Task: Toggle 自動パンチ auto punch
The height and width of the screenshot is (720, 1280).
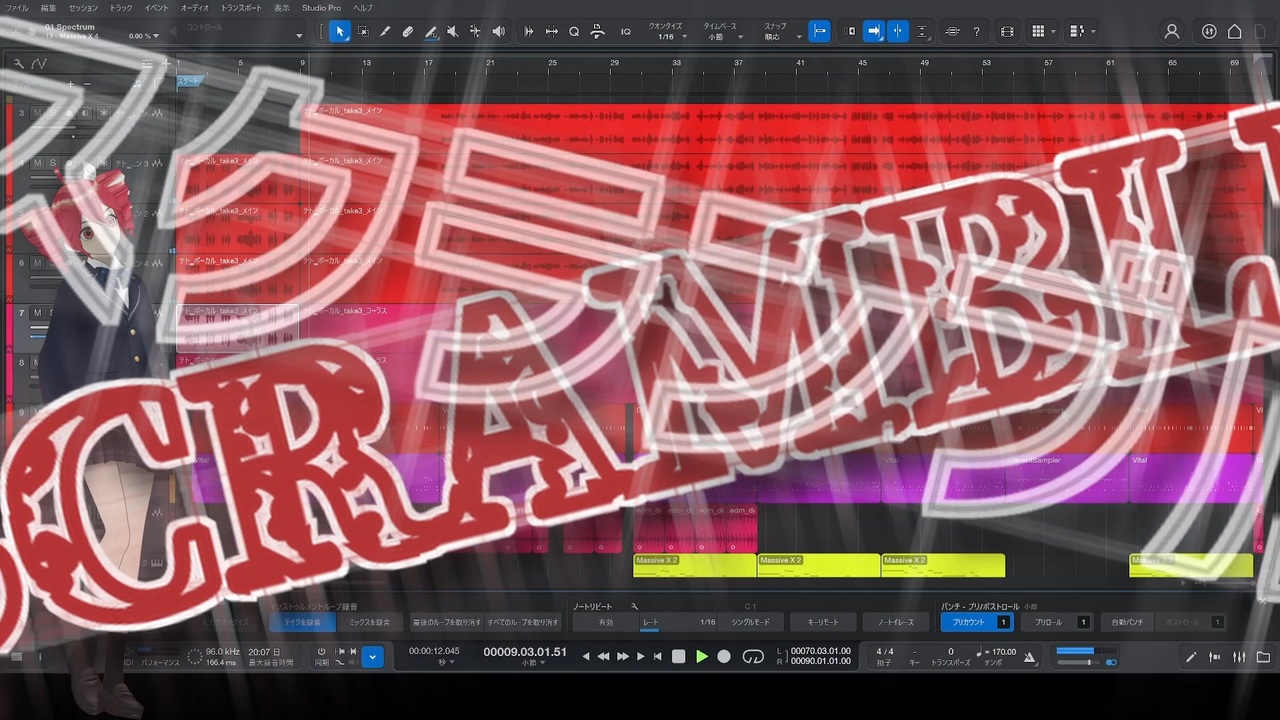Action: (x=1127, y=622)
